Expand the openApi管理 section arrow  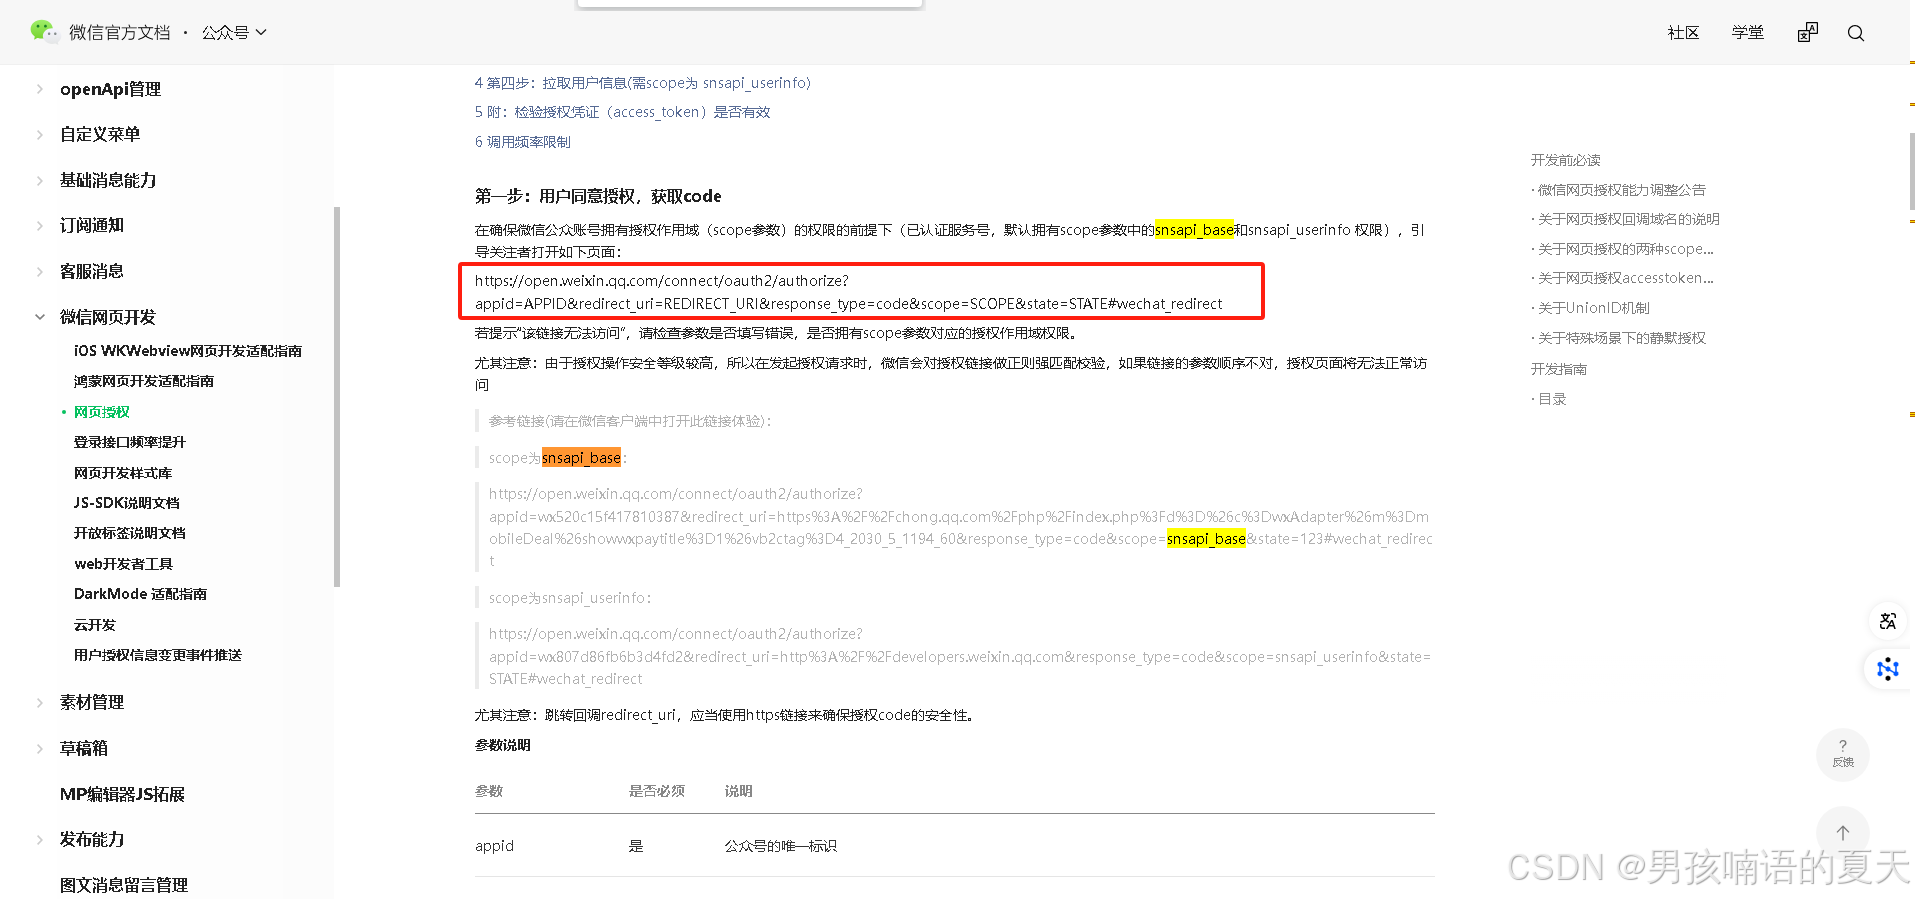tap(39, 89)
